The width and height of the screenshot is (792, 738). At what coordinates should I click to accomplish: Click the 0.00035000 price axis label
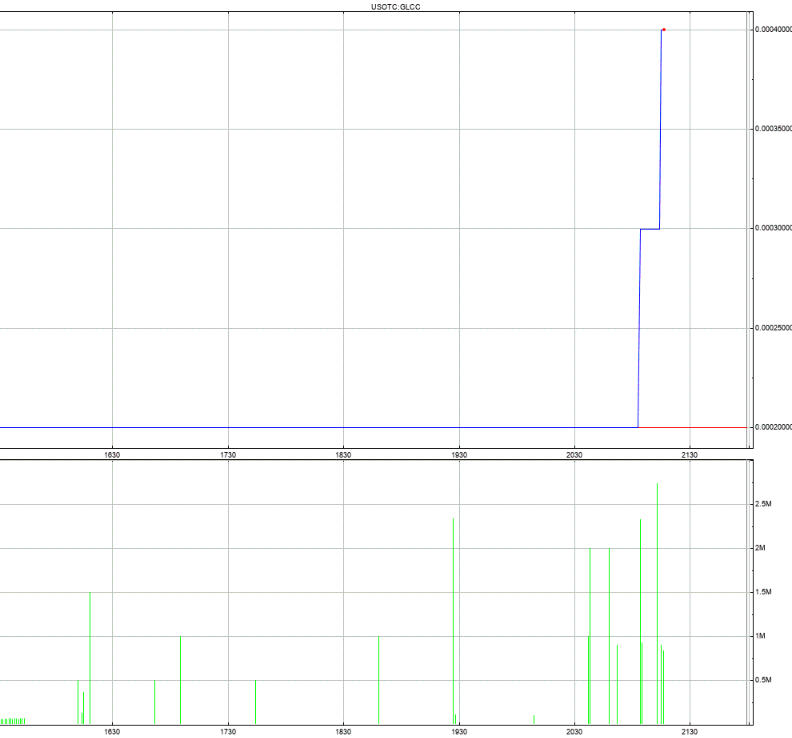point(772,129)
